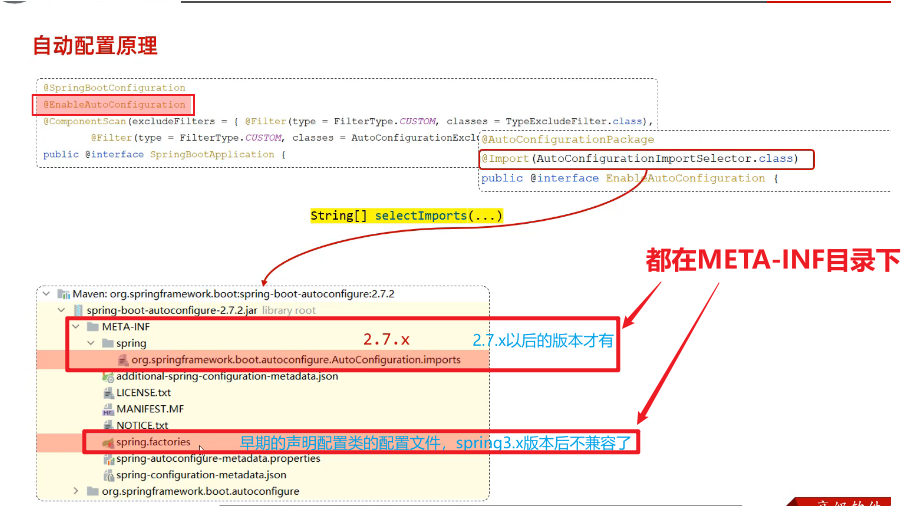
Task: Expand the org.springframework.boot.autoconfigure package arrow
Action: 76,491
